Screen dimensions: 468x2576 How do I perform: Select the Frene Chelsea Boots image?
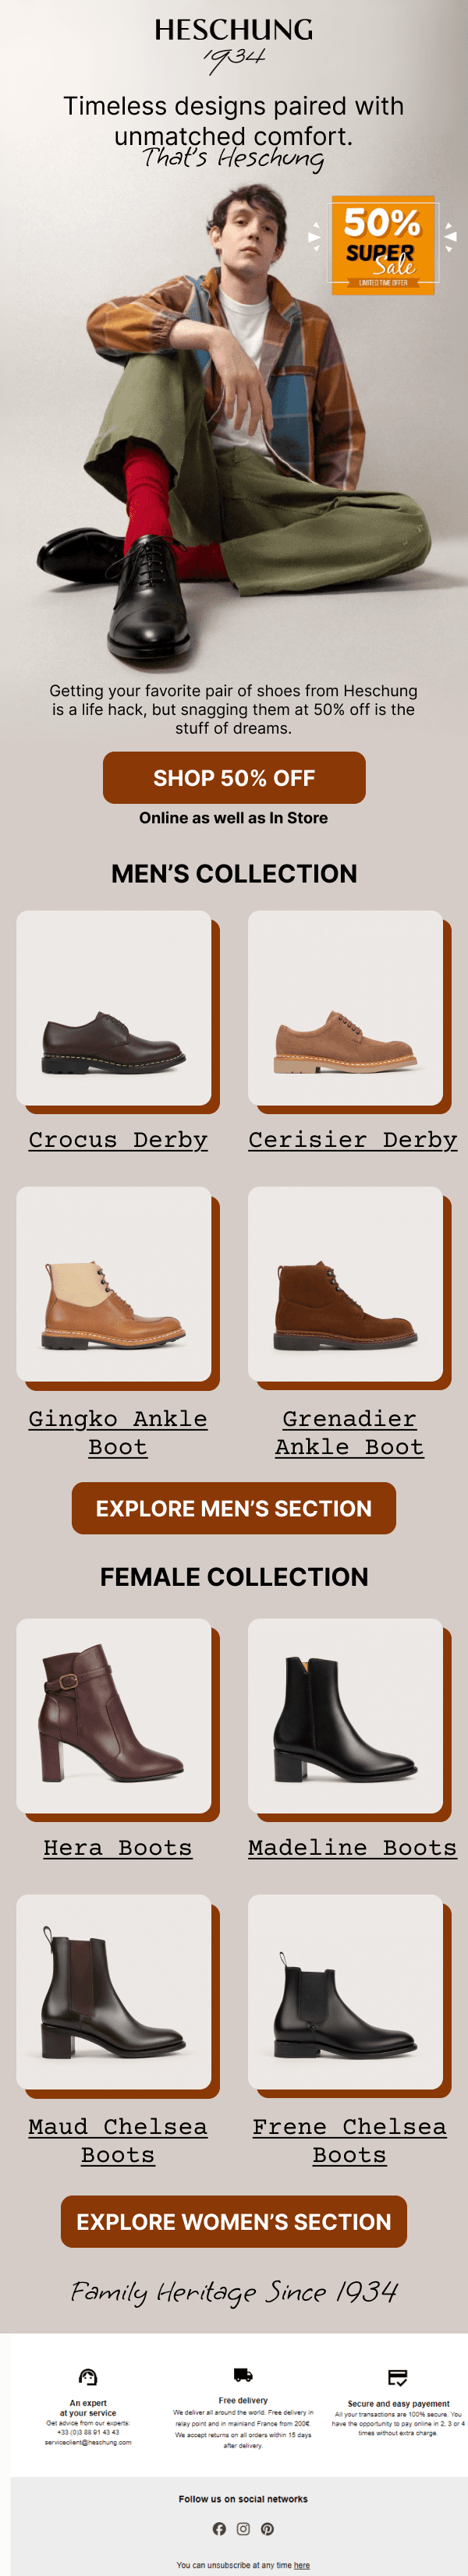(x=349, y=1996)
